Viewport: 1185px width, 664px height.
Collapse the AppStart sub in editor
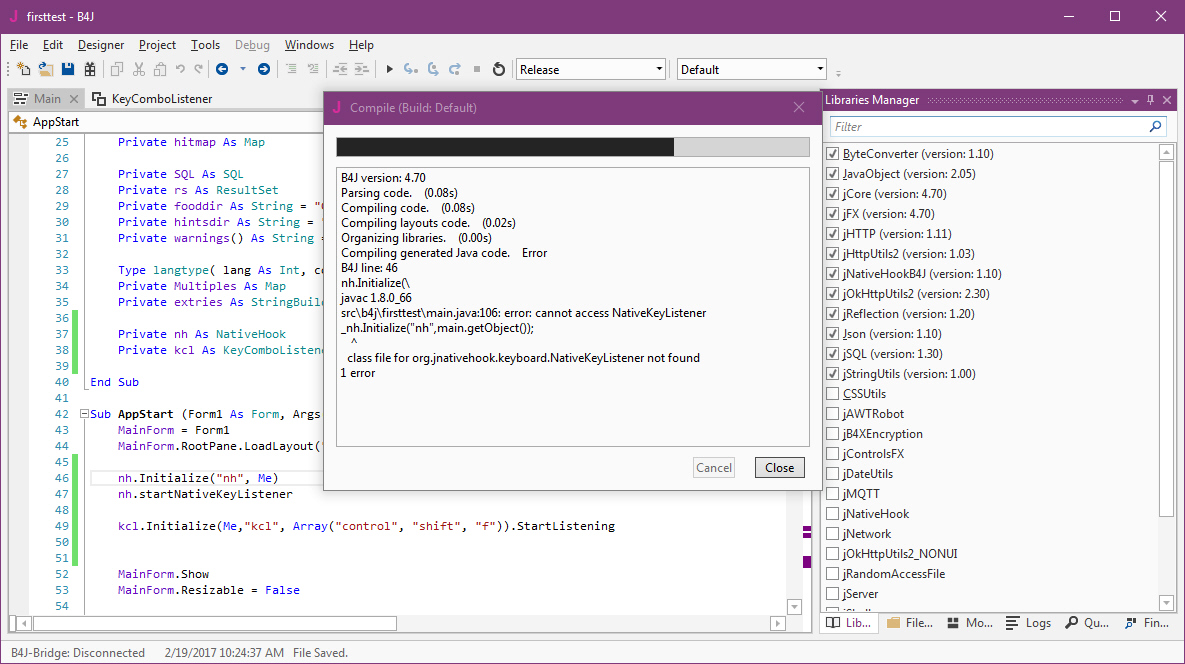tap(83, 414)
